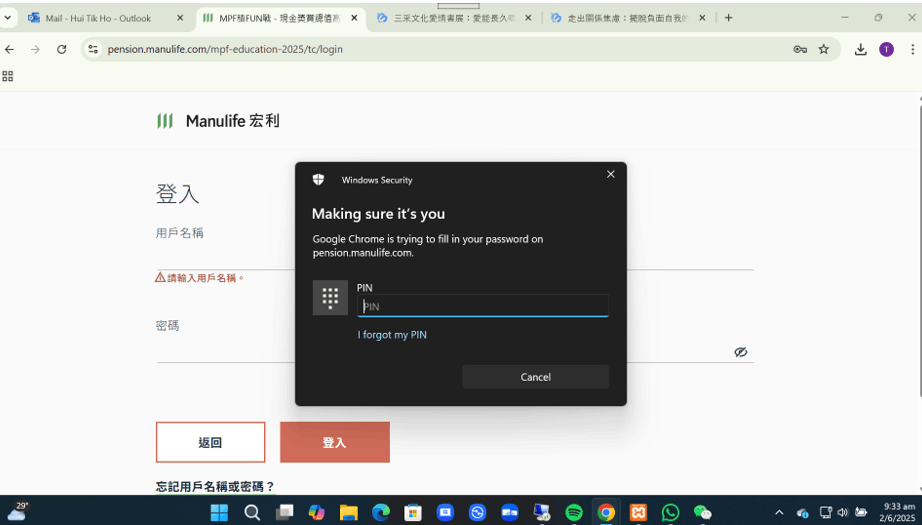922x525 pixels.
Task: Click Chrome's forward arrow
Action: [x=35, y=49]
